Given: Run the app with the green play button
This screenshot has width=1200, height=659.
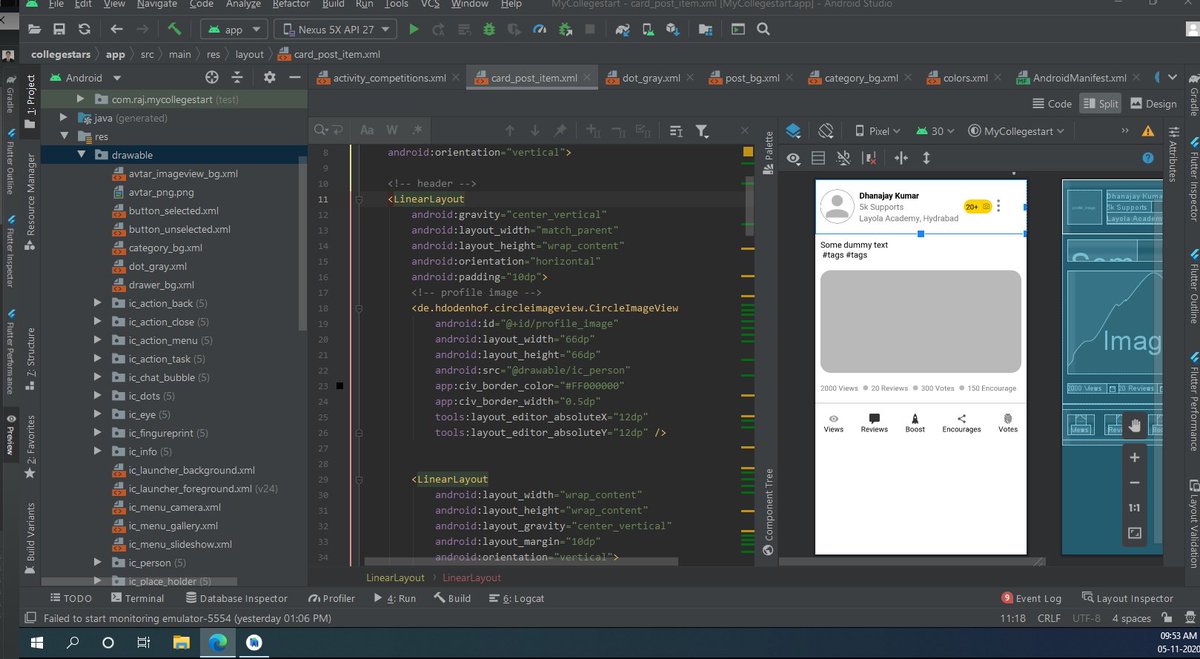Looking at the screenshot, I should pos(414,30).
